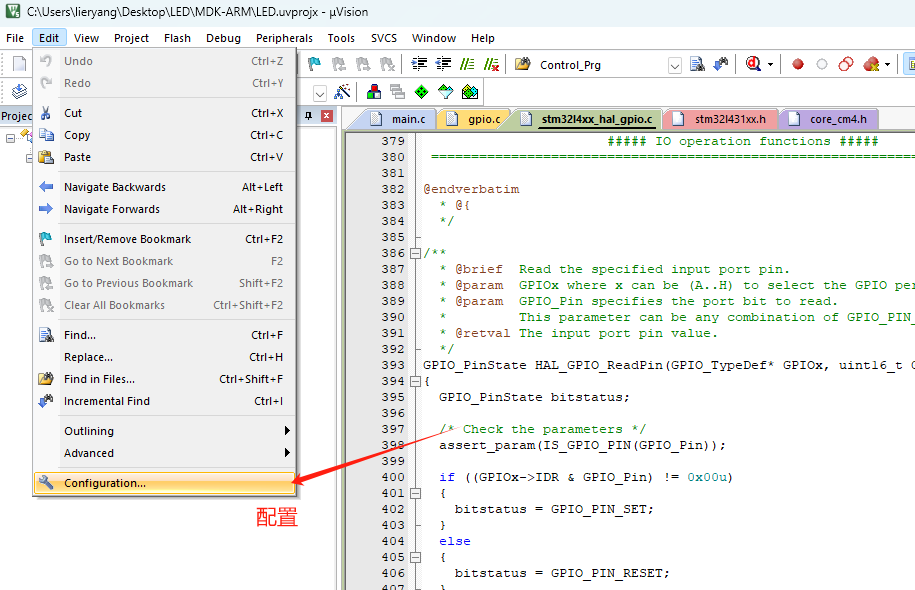Open Manage Run-Time Environment green diamond icon
915x590 pixels.
tap(421, 92)
